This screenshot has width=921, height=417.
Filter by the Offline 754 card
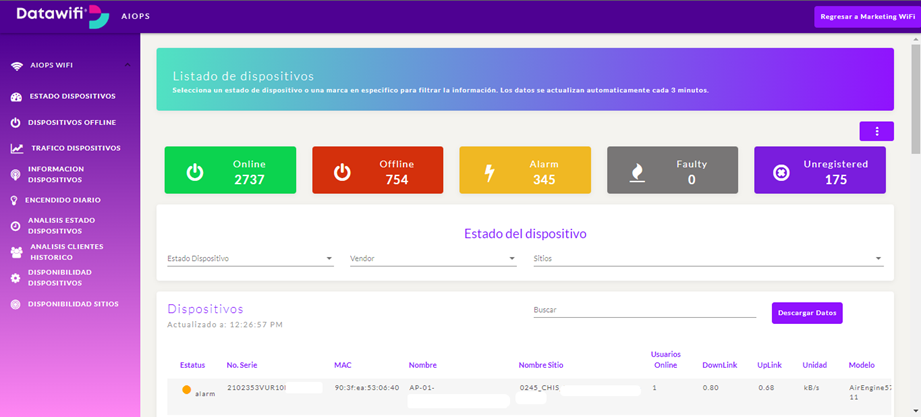click(x=378, y=170)
